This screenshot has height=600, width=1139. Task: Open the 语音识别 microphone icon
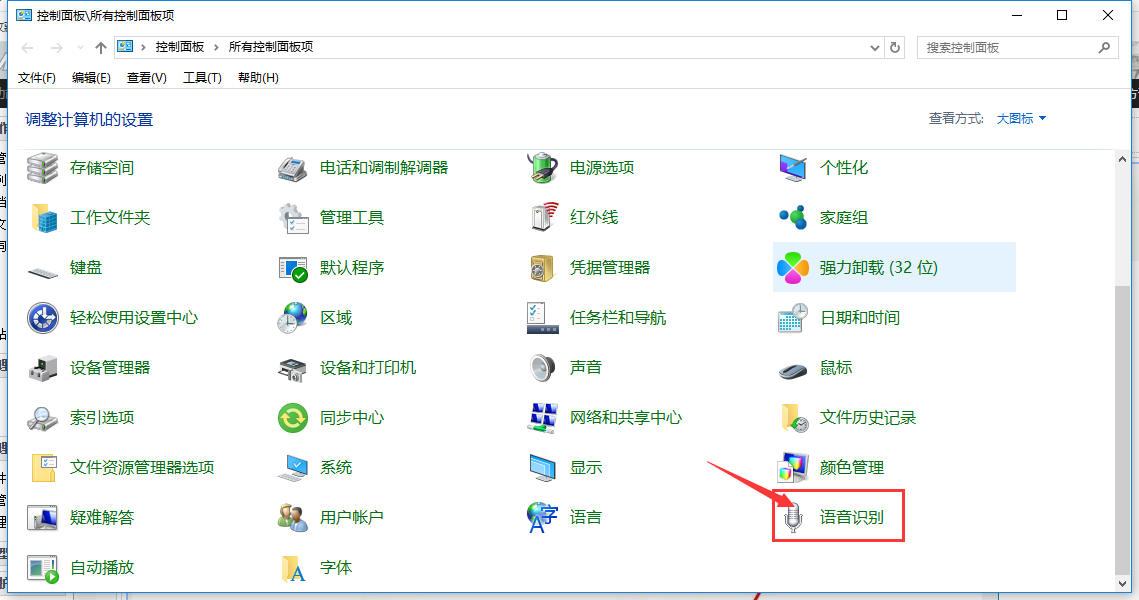pyautogui.click(x=793, y=518)
